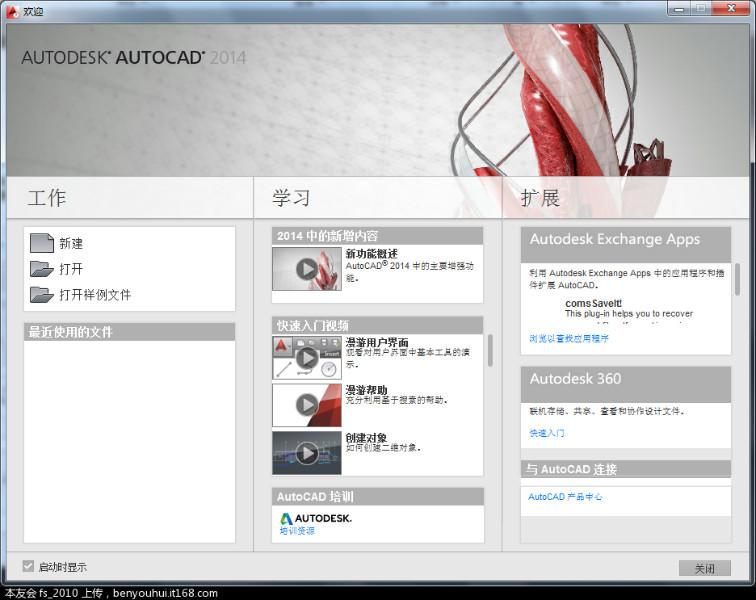Open the 培训资源 training resources link
The width and height of the screenshot is (756, 600).
pos(297,531)
